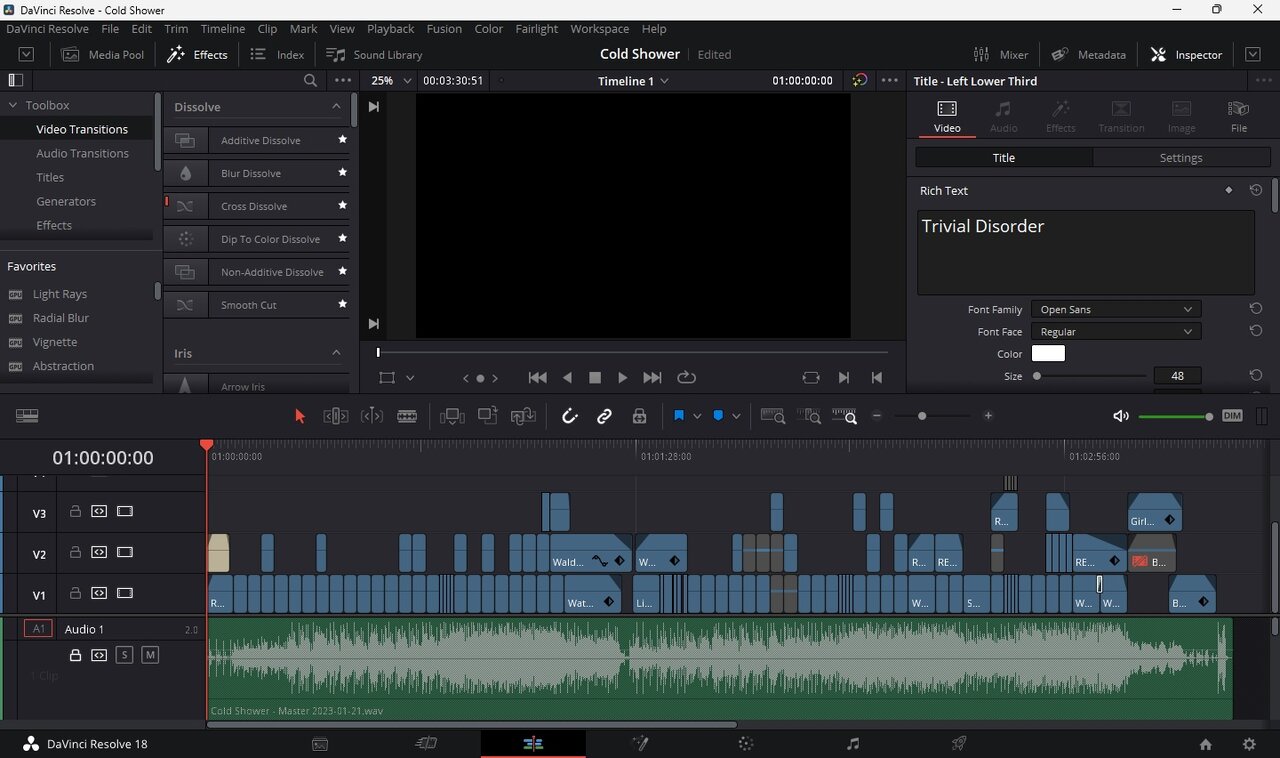Screen dimensions: 1280x758
Task: Collapse the Toolbox tree
Action: tap(13, 105)
